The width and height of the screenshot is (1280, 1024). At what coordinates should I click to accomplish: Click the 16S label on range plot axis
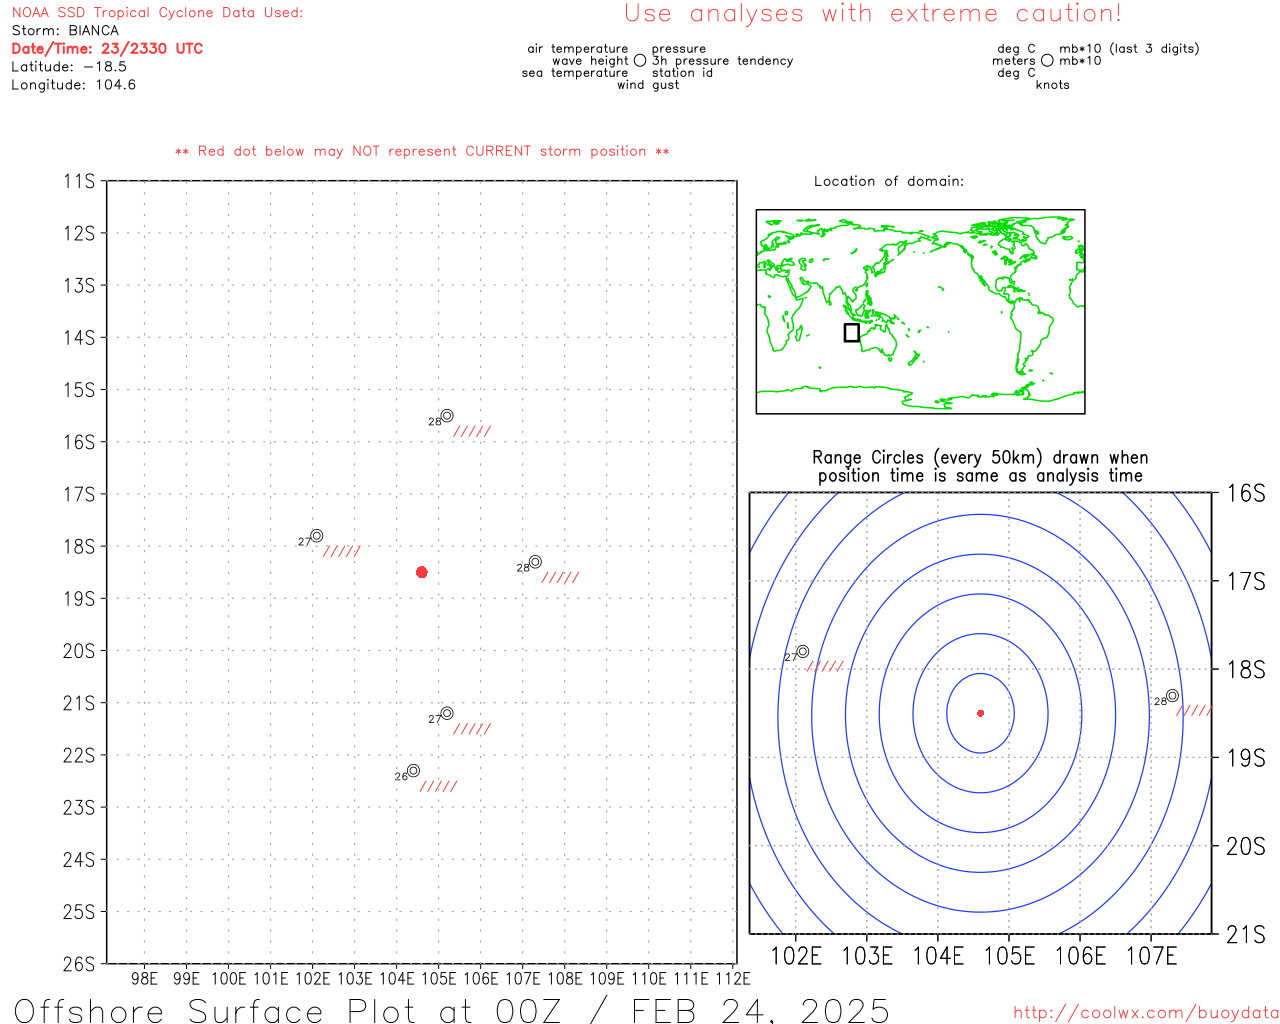(1246, 493)
